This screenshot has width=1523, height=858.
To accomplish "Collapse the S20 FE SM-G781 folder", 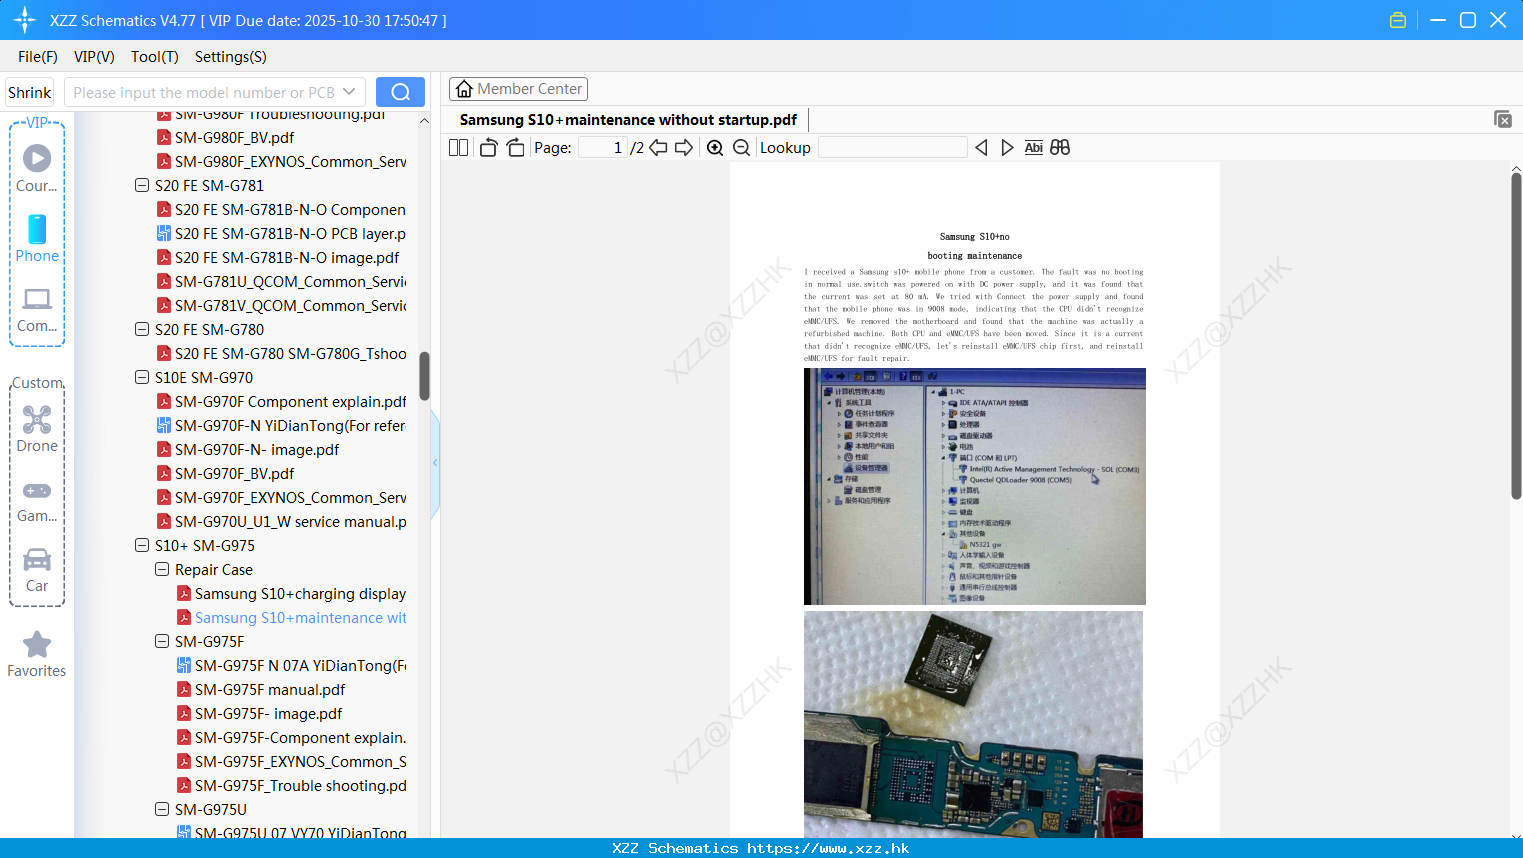I will click(142, 185).
